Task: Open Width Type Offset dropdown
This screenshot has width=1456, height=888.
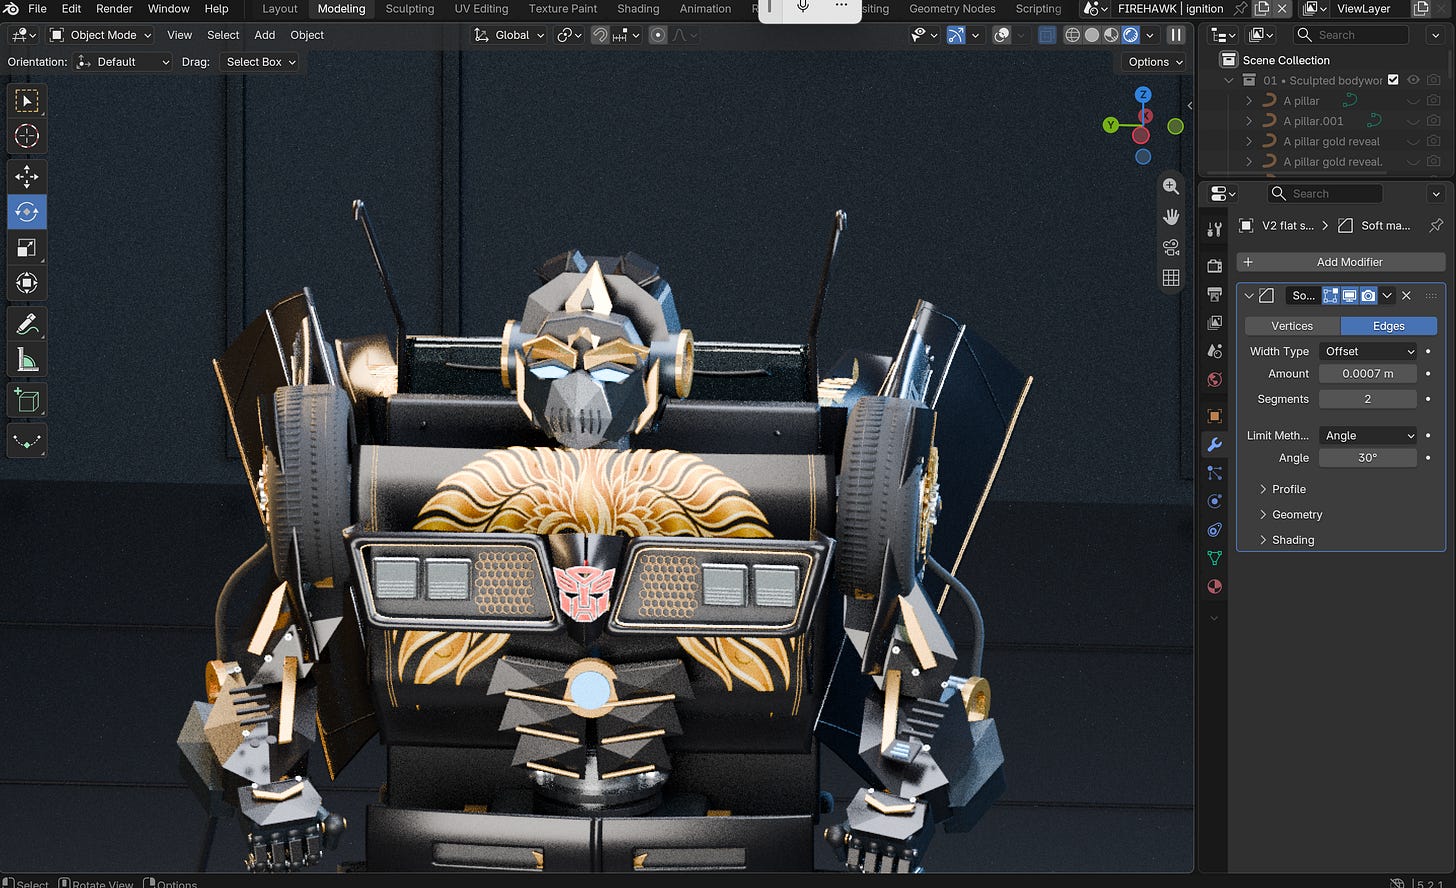Action: [x=1368, y=351]
